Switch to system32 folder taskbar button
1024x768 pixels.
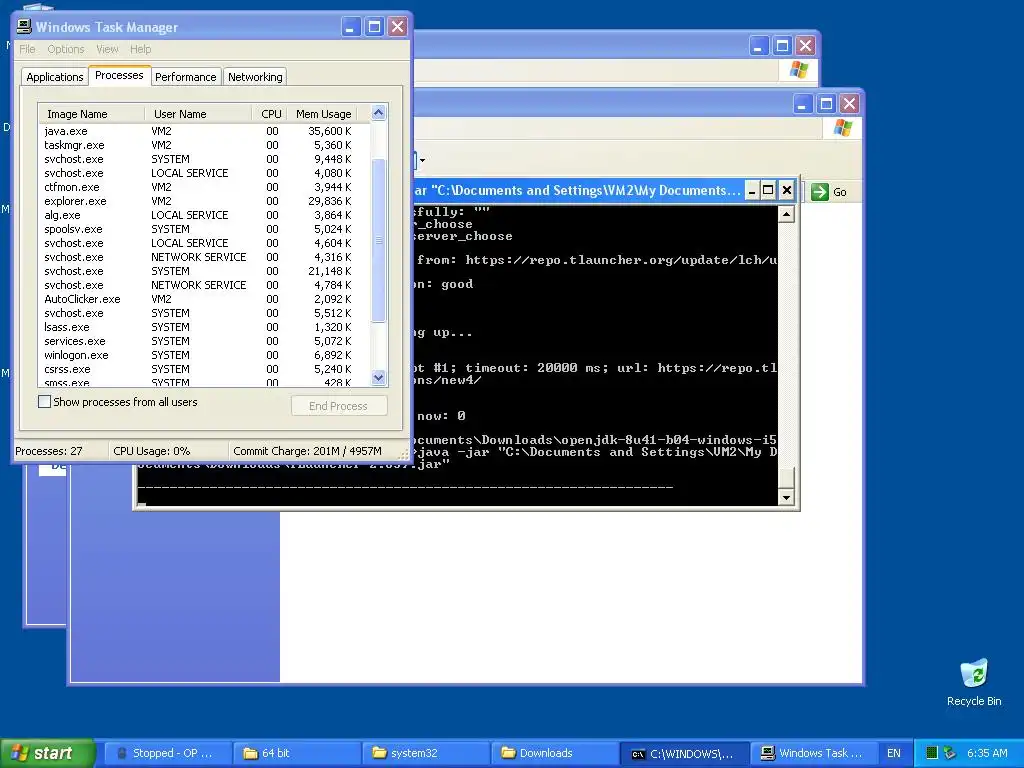point(425,753)
